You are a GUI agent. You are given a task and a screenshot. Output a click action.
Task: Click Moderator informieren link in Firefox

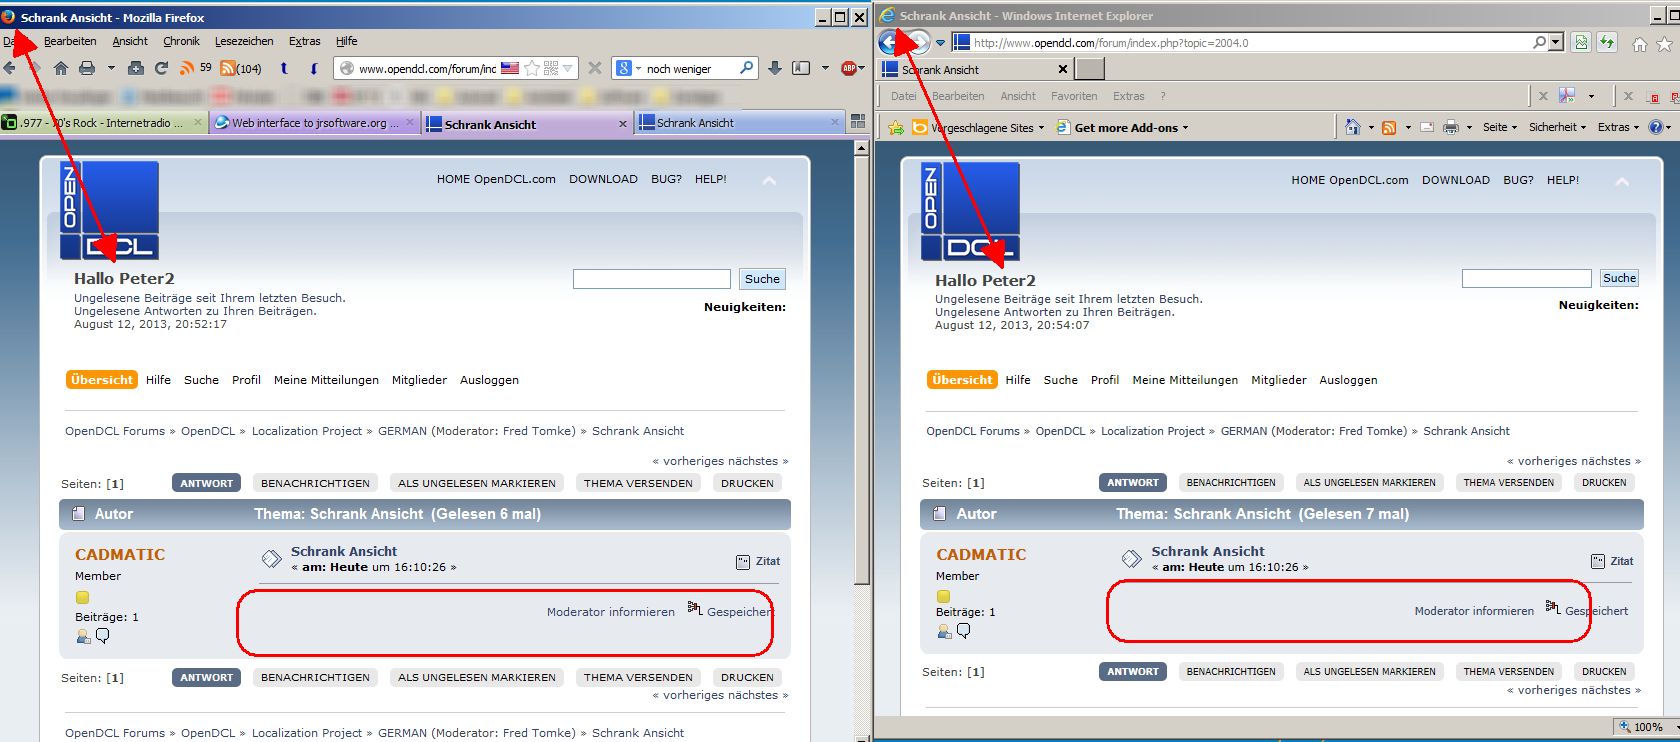[610, 612]
